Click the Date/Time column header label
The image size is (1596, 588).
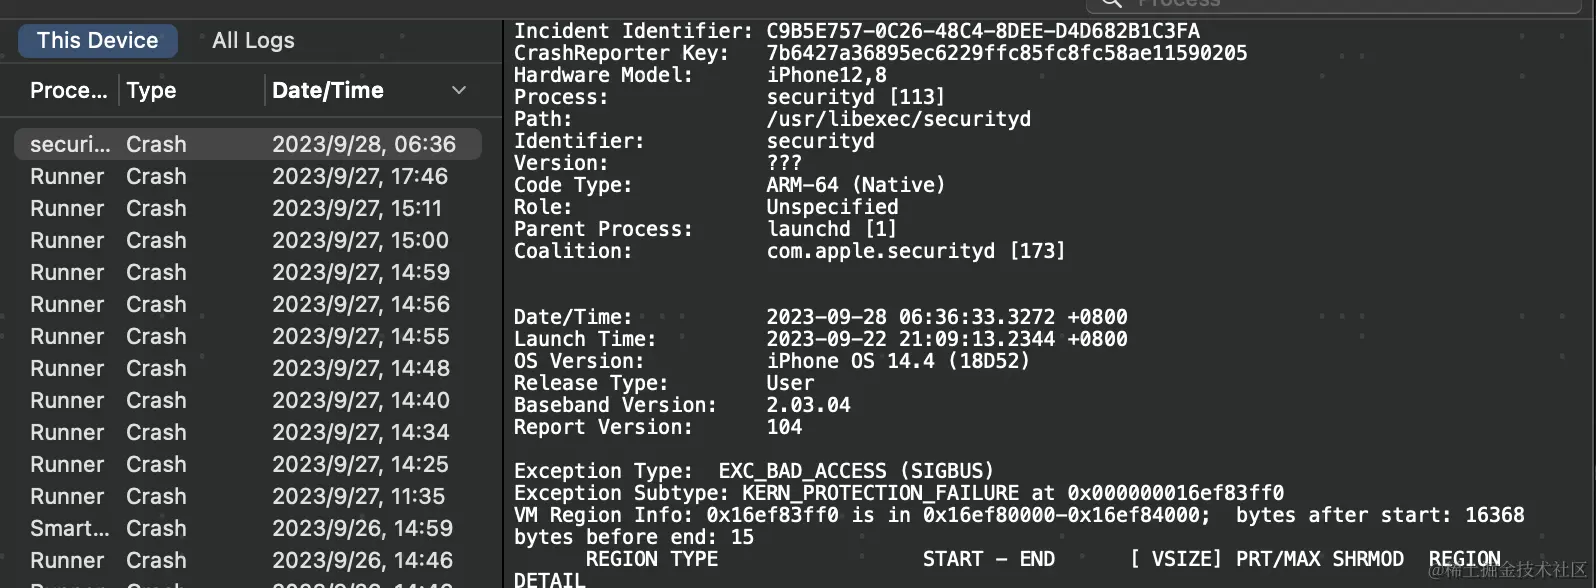(x=328, y=91)
